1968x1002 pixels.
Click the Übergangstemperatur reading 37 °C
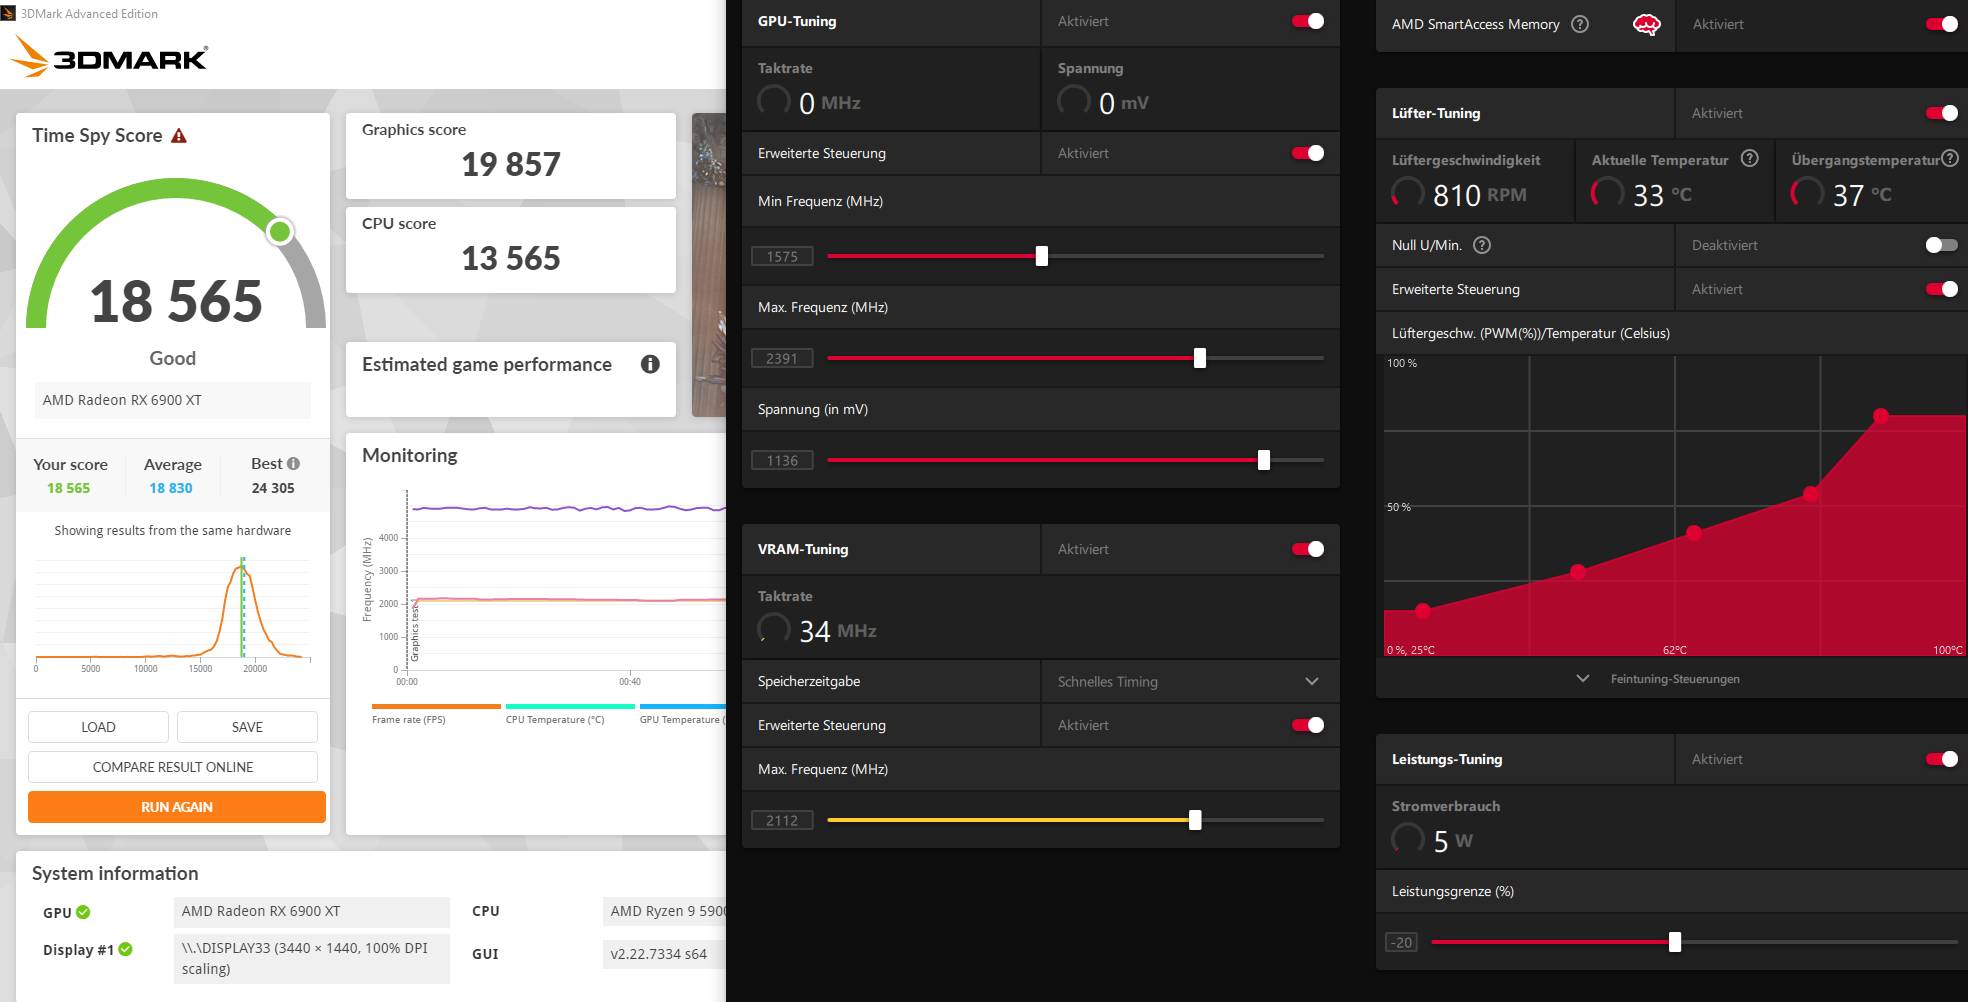[x=1863, y=195]
